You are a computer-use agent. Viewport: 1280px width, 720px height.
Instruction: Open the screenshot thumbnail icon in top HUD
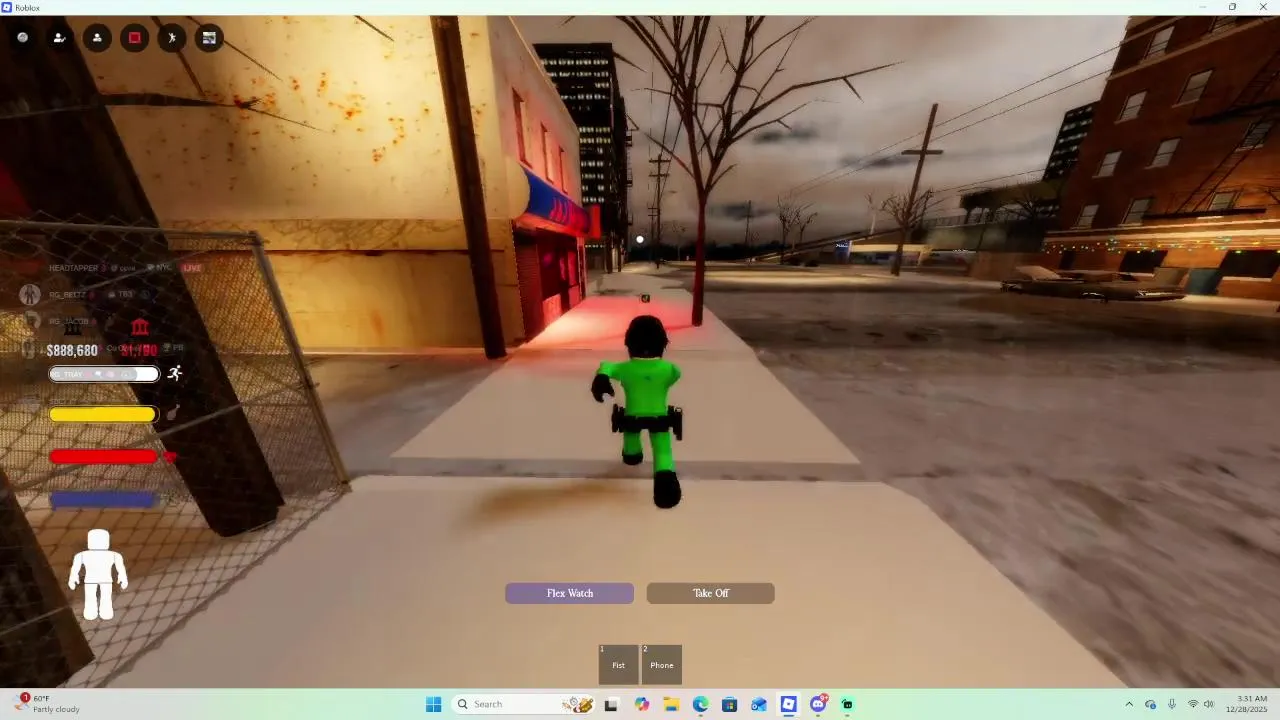pos(209,38)
